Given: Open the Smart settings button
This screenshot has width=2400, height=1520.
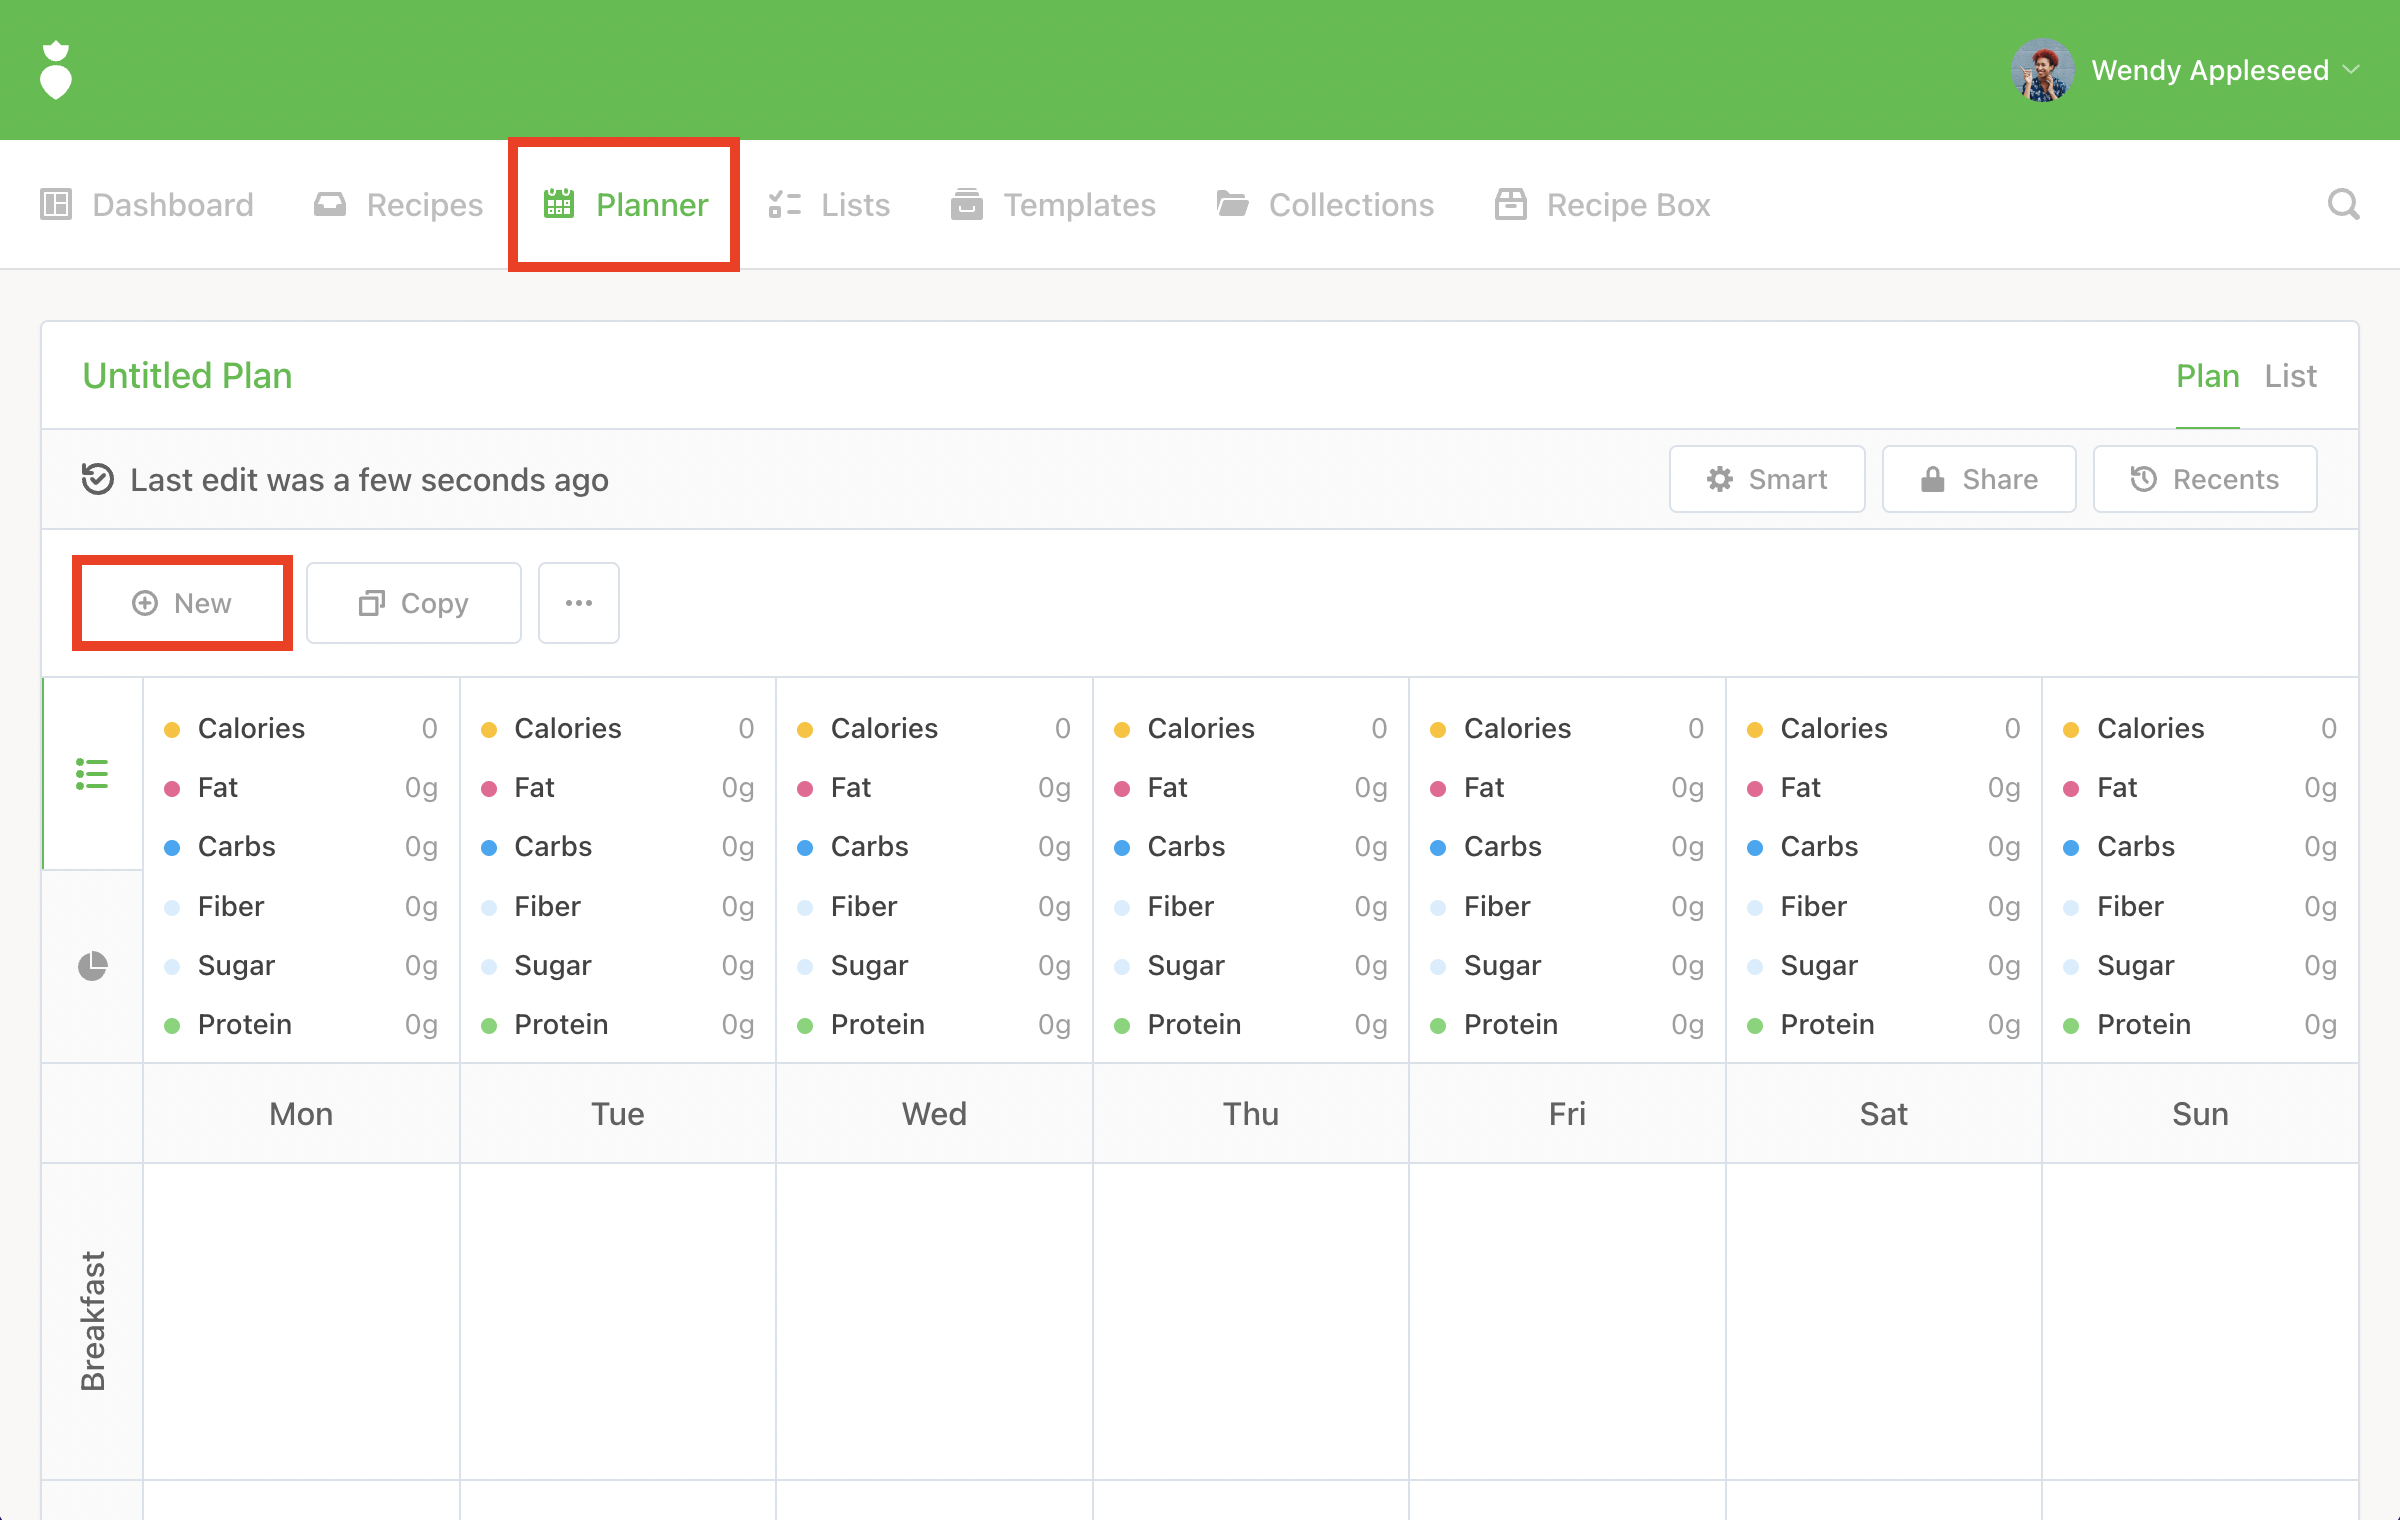Looking at the screenshot, I should point(1766,480).
